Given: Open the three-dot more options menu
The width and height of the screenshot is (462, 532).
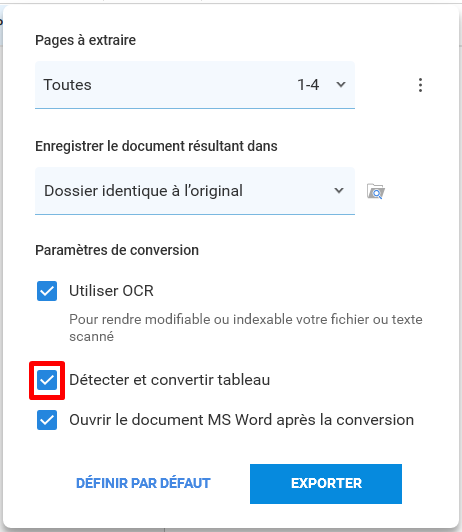Looking at the screenshot, I should tap(420, 85).
